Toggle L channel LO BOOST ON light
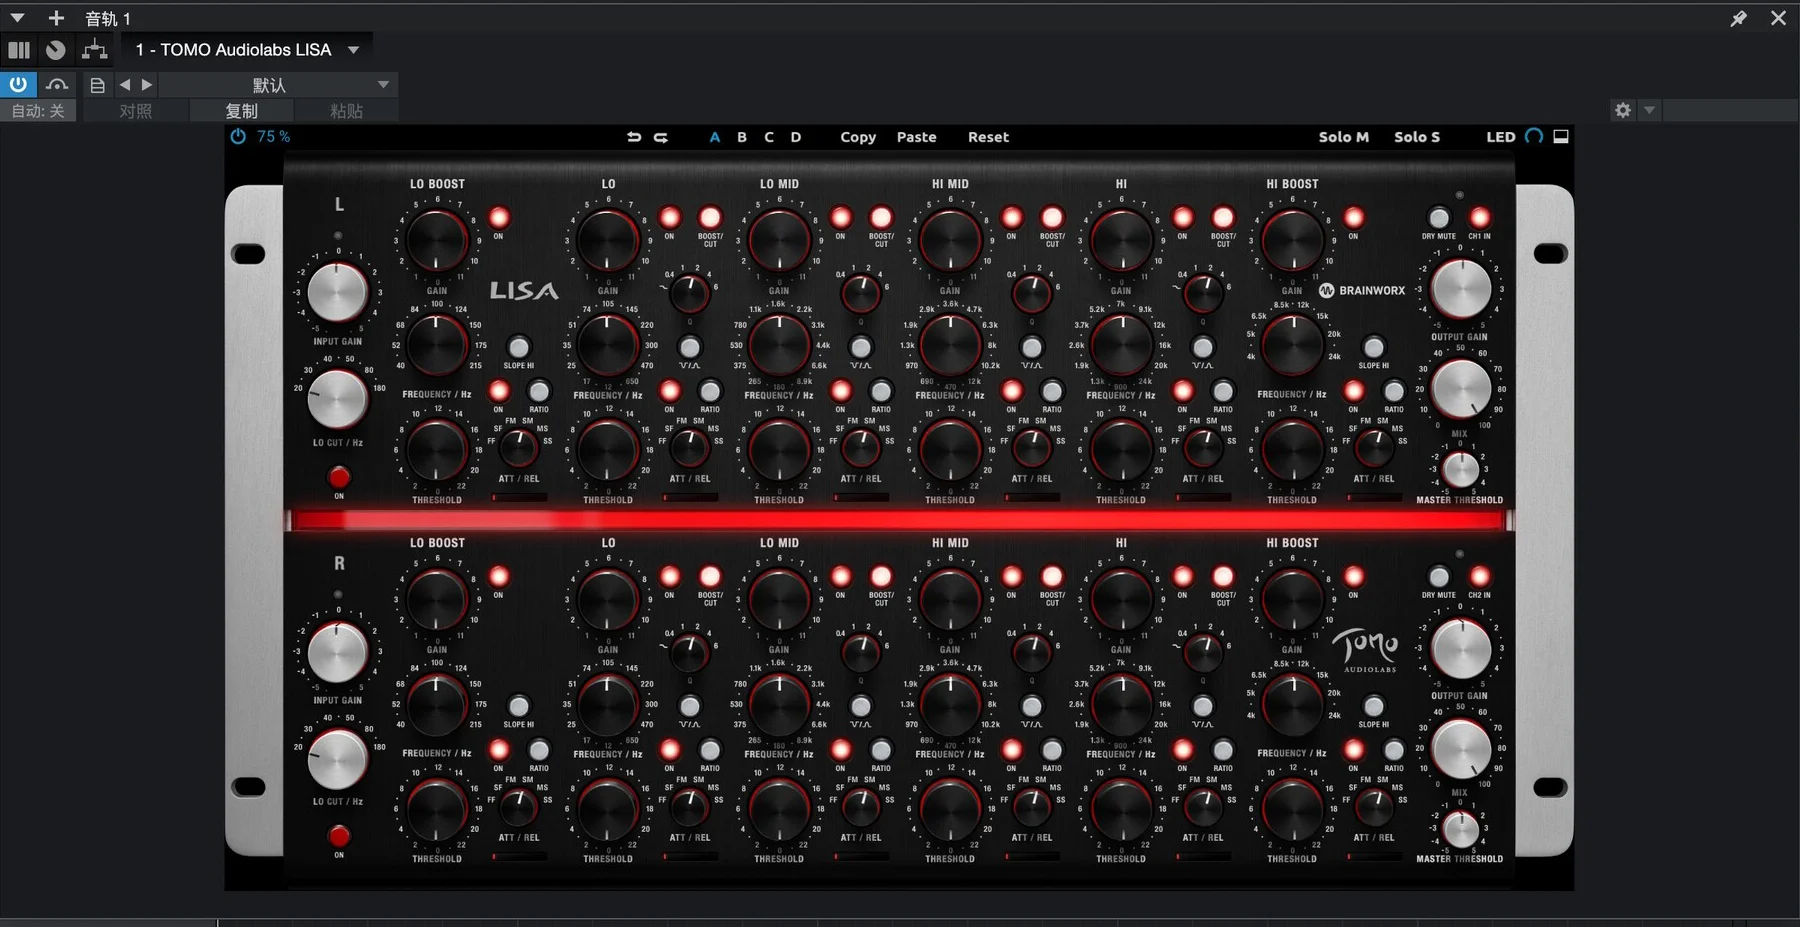This screenshot has height=927, width=1800. point(498,218)
